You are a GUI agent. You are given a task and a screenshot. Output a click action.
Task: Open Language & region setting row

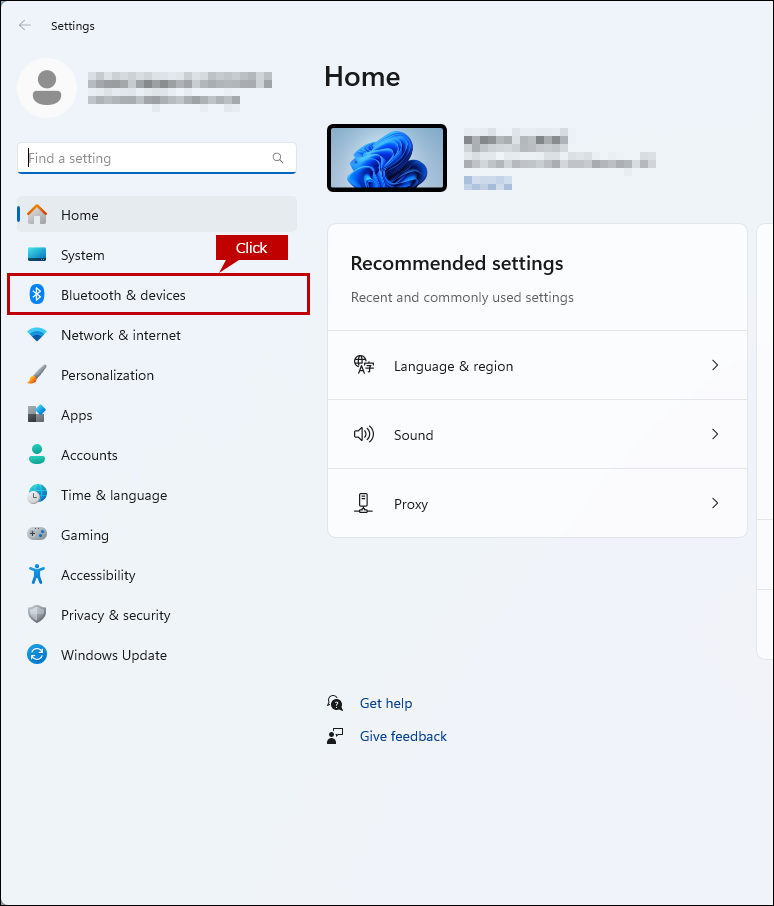coord(537,365)
